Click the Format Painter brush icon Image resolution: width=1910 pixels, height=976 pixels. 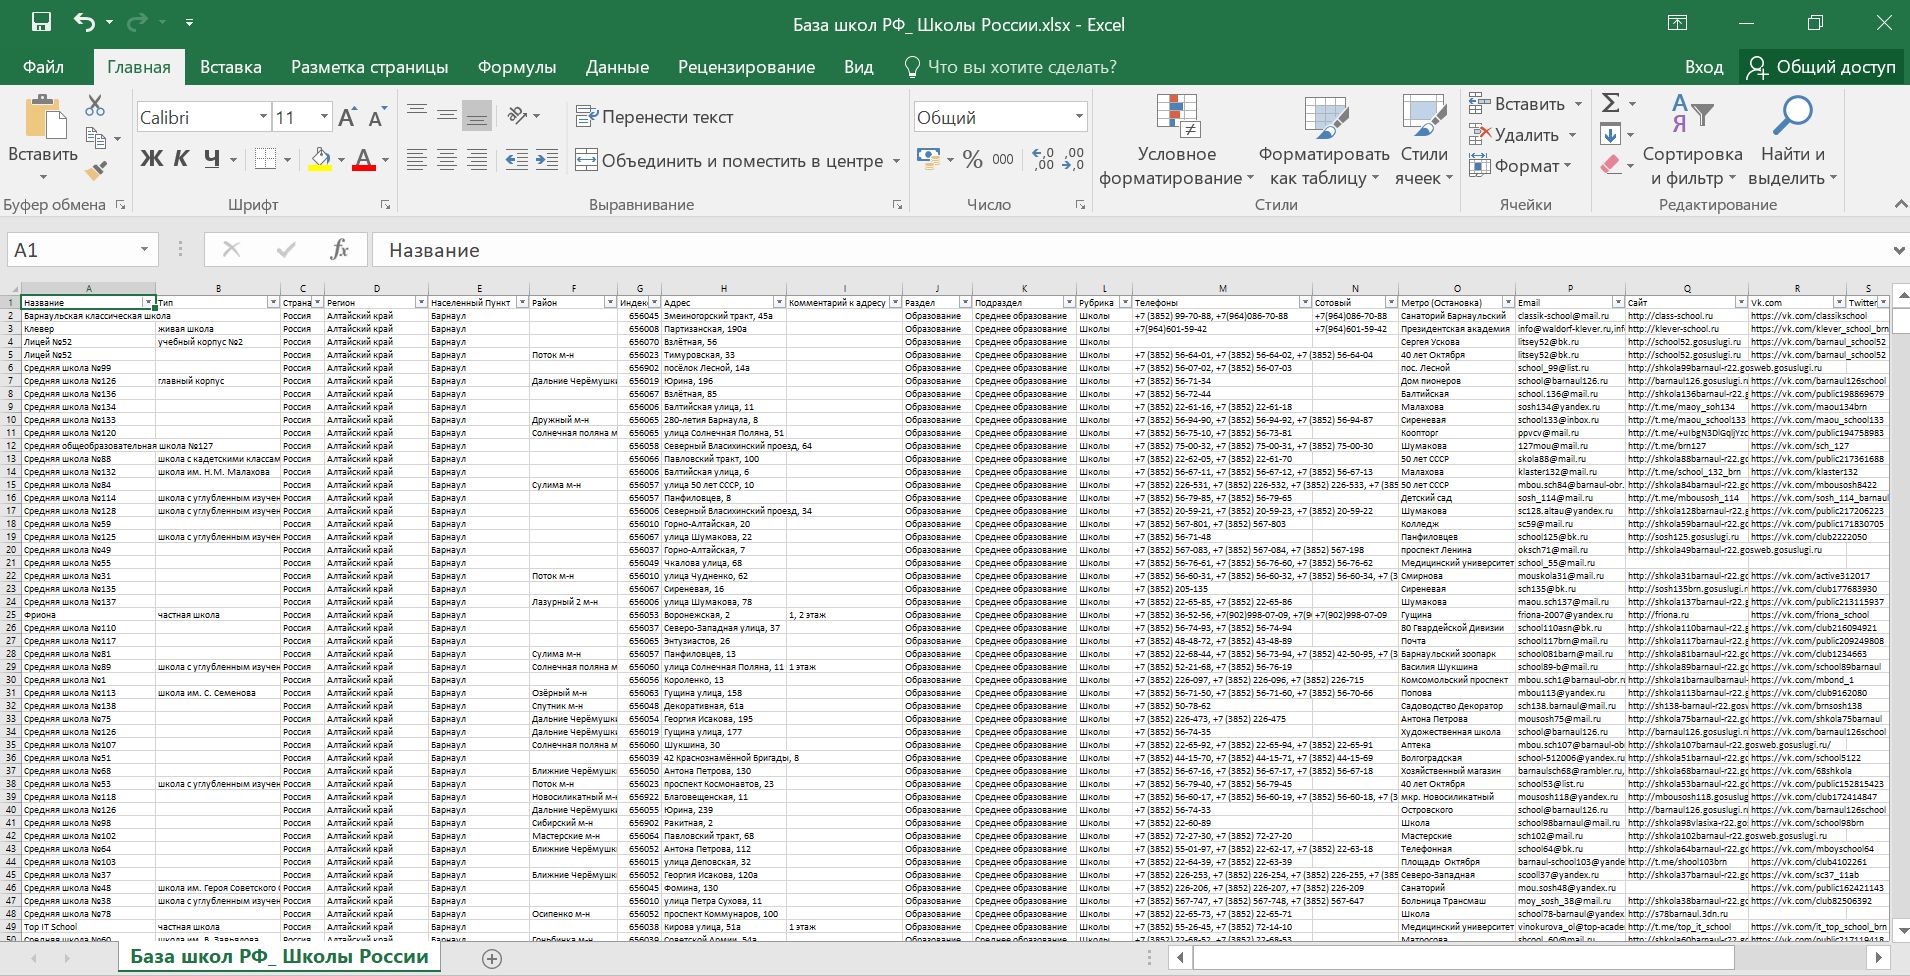click(x=96, y=171)
